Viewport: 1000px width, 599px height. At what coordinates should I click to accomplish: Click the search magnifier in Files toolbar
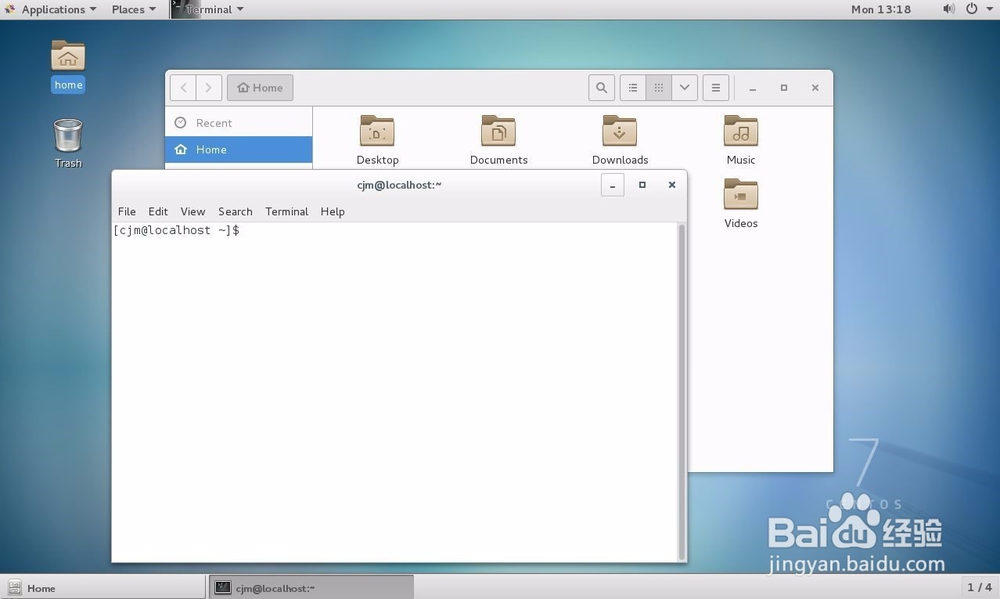pyautogui.click(x=601, y=87)
